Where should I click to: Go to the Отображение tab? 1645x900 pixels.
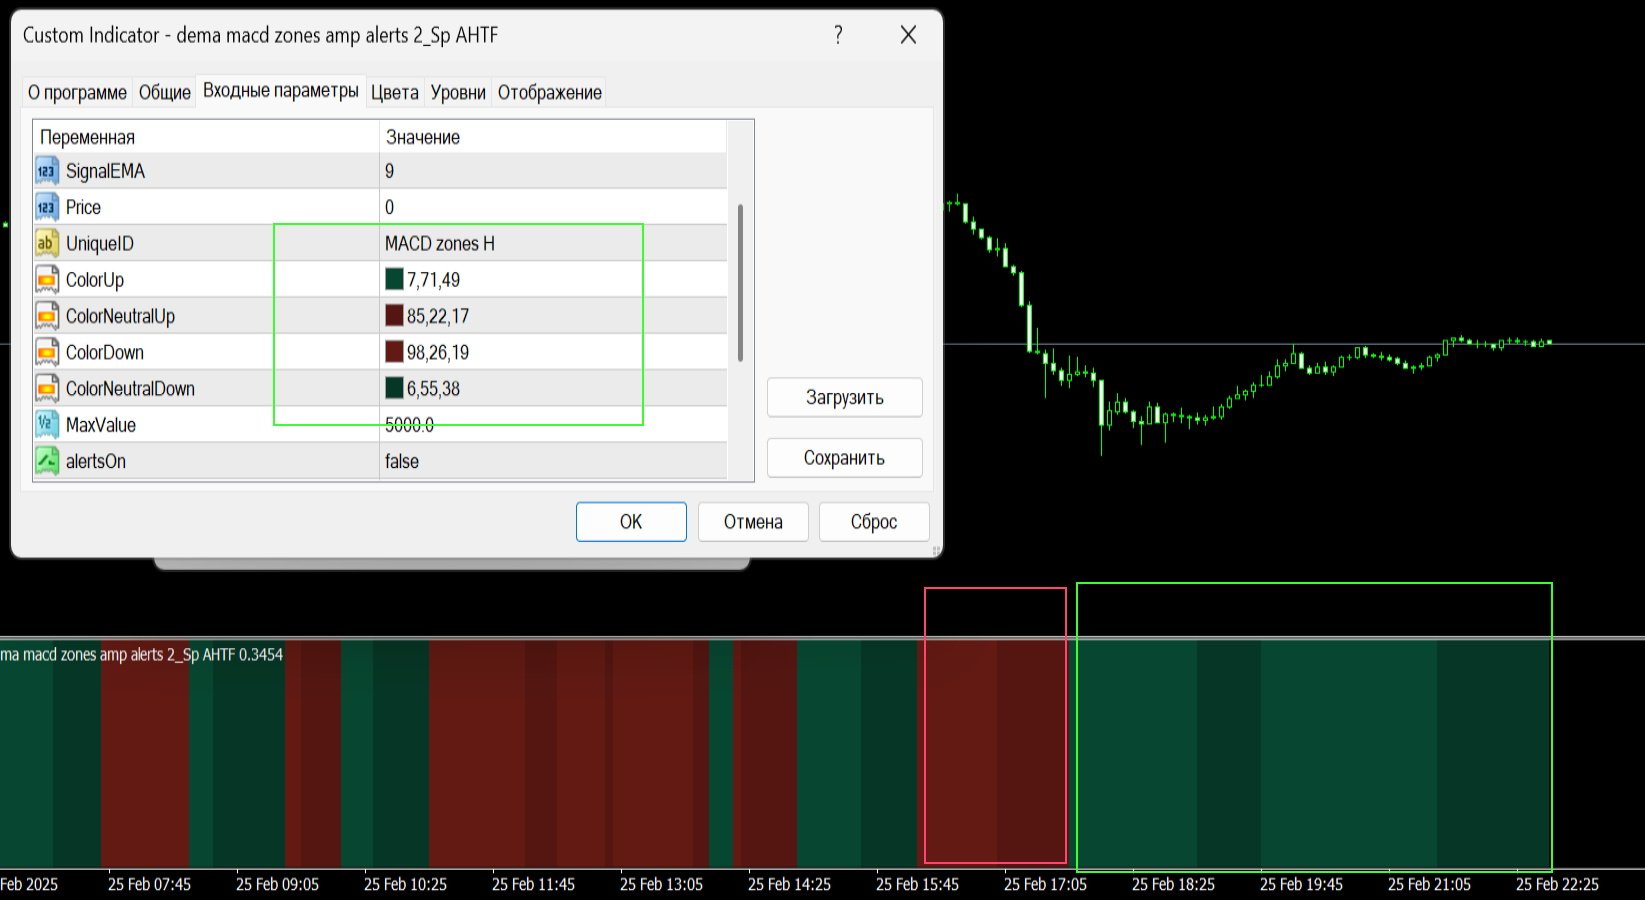(550, 92)
